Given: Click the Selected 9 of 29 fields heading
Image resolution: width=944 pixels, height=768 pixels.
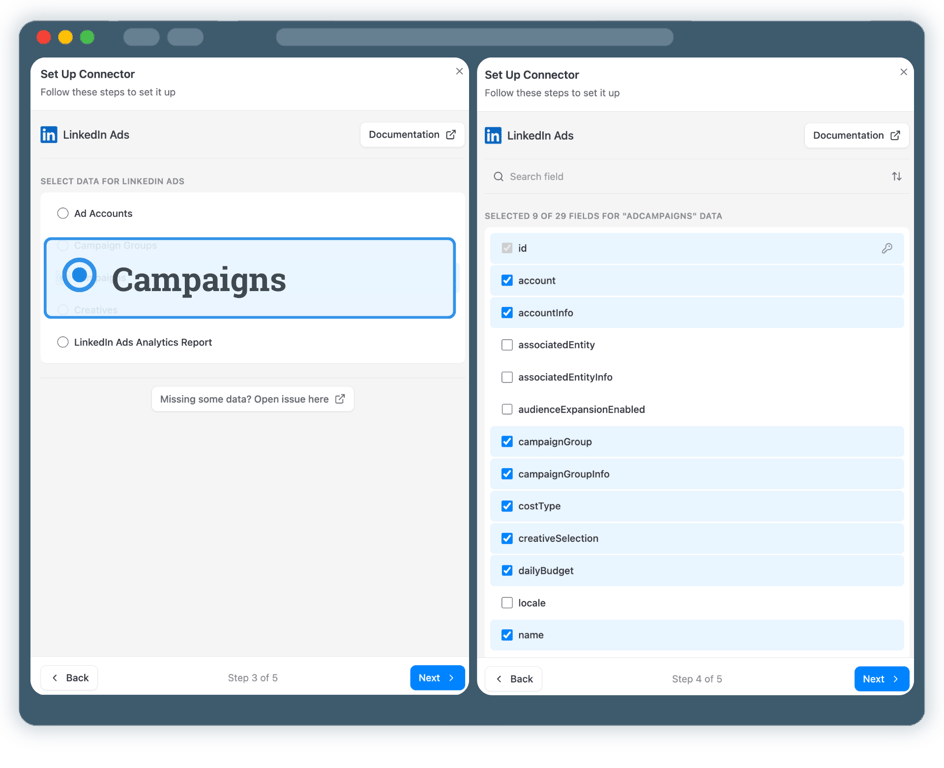Looking at the screenshot, I should (x=603, y=216).
